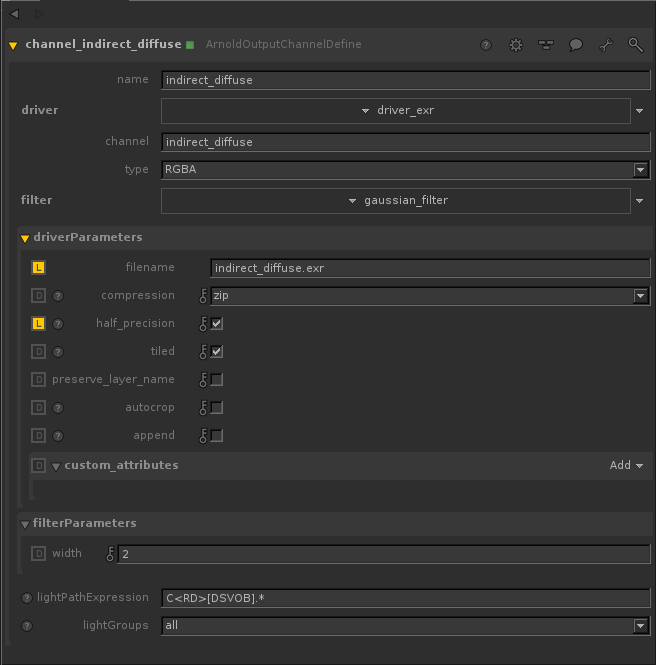Screen dimensions: 656x665
Task: Click the yellow L icon beside filename
Action: click(39, 268)
